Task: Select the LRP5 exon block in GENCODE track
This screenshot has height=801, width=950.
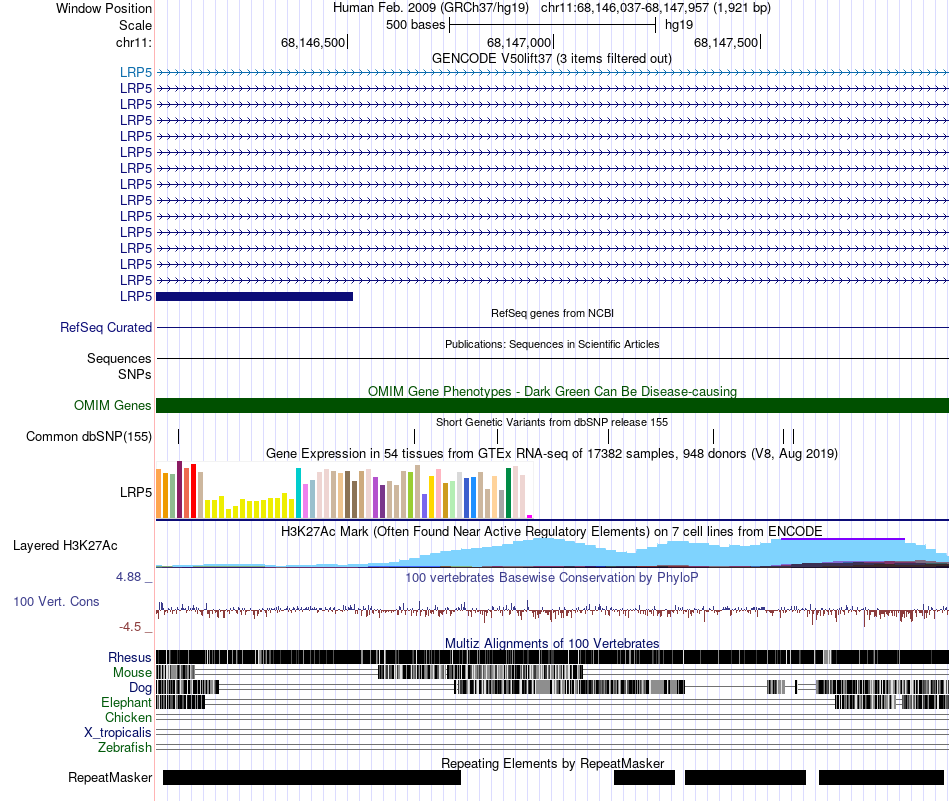Action: pyautogui.click(x=254, y=296)
